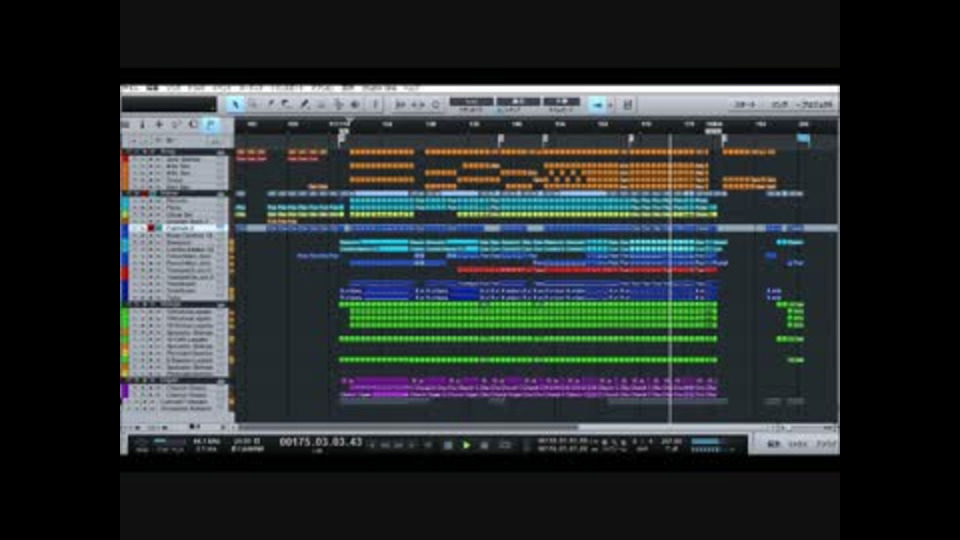960x540 pixels.
Task: Select the Bend tool
Action: (x=338, y=105)
